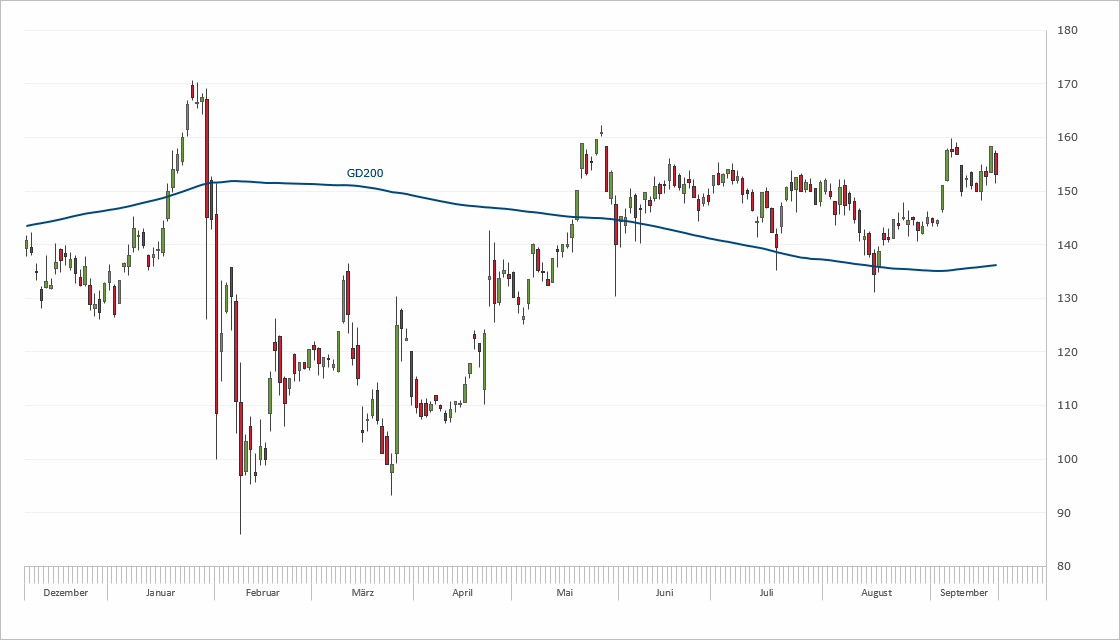Click the 100 value on price axis
Screen dimensions: 1120x640
pyautogui.click(x=1067, y=460)
